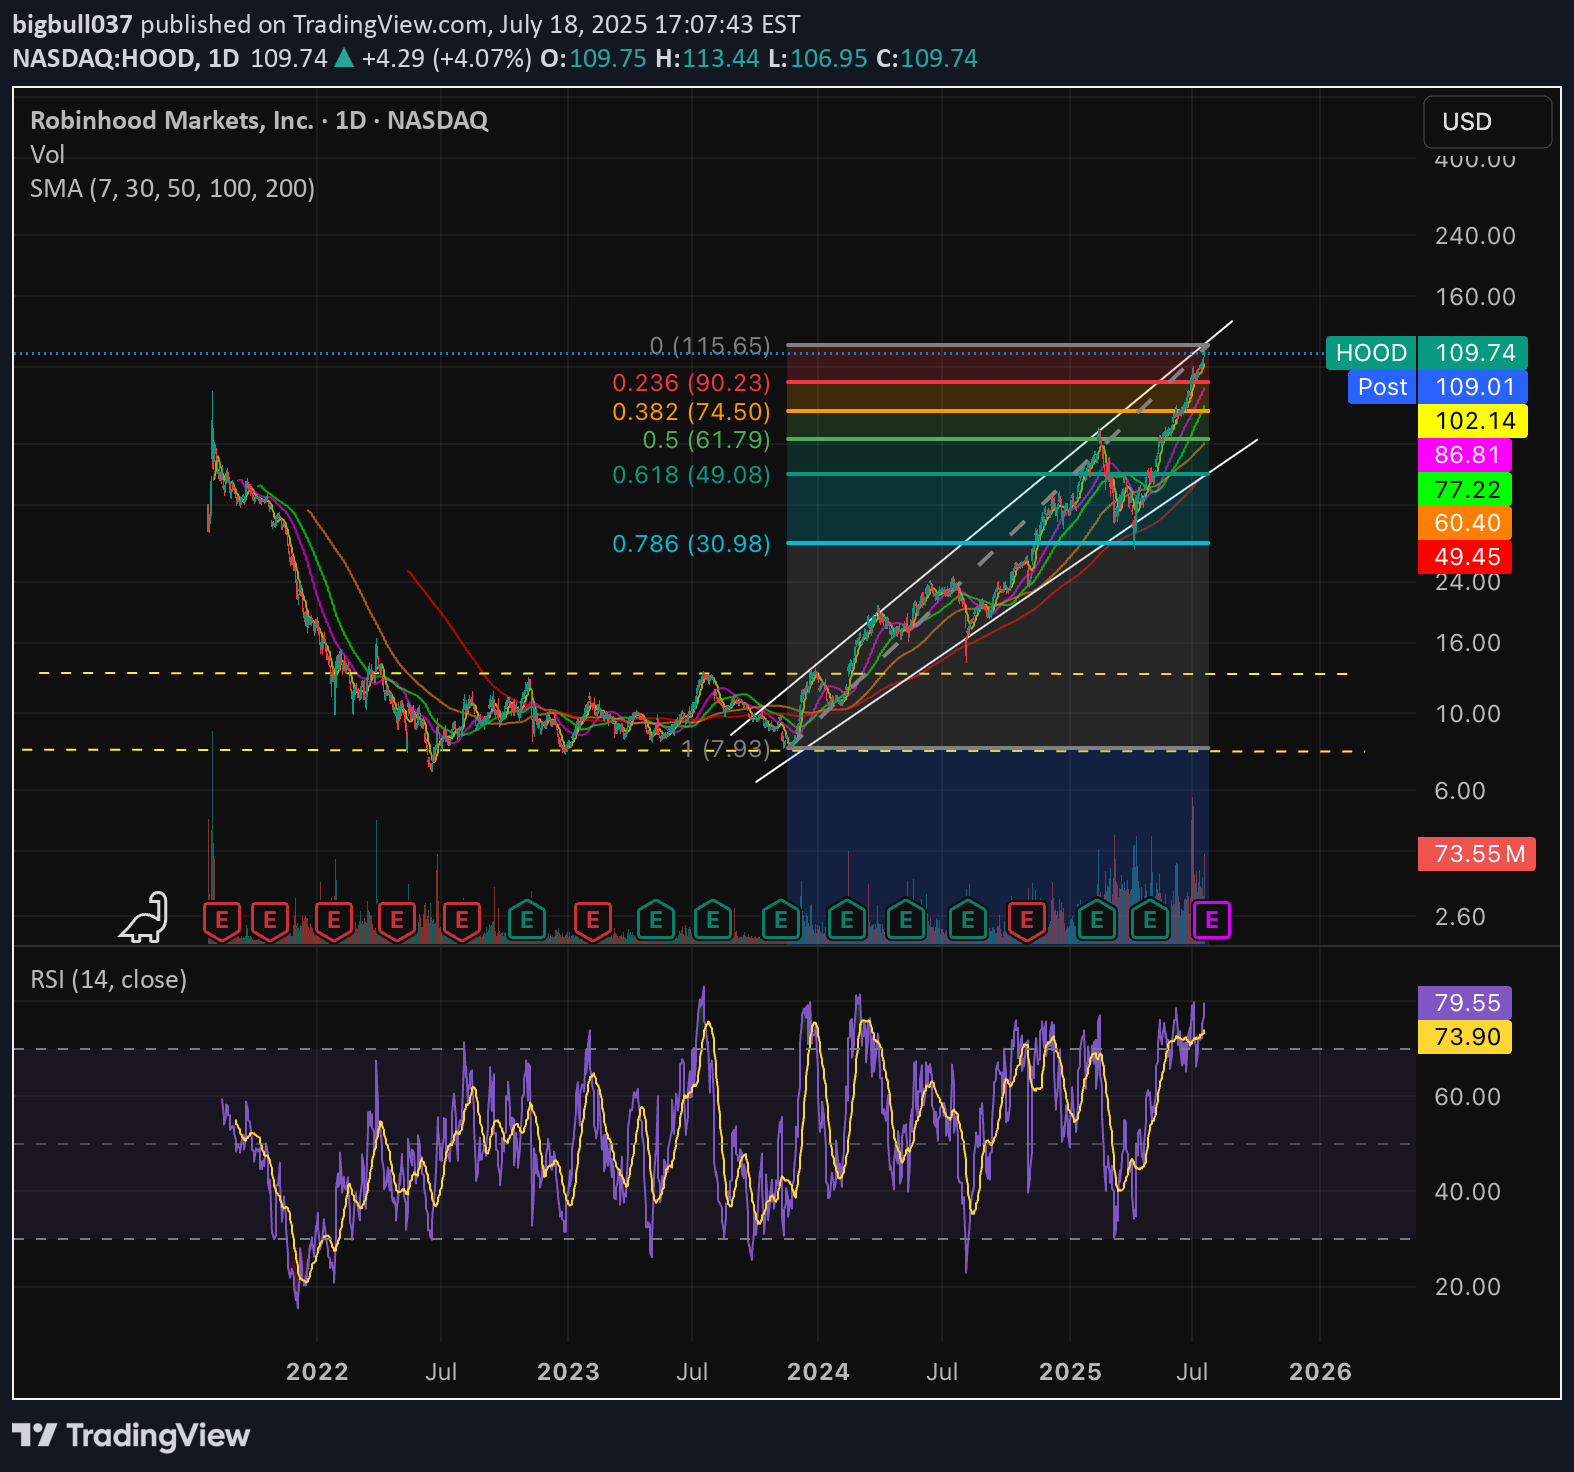Click the red 73.55 M volume tag
This screenshot has height=1472, width=1574.
(x=1477, y=854)
